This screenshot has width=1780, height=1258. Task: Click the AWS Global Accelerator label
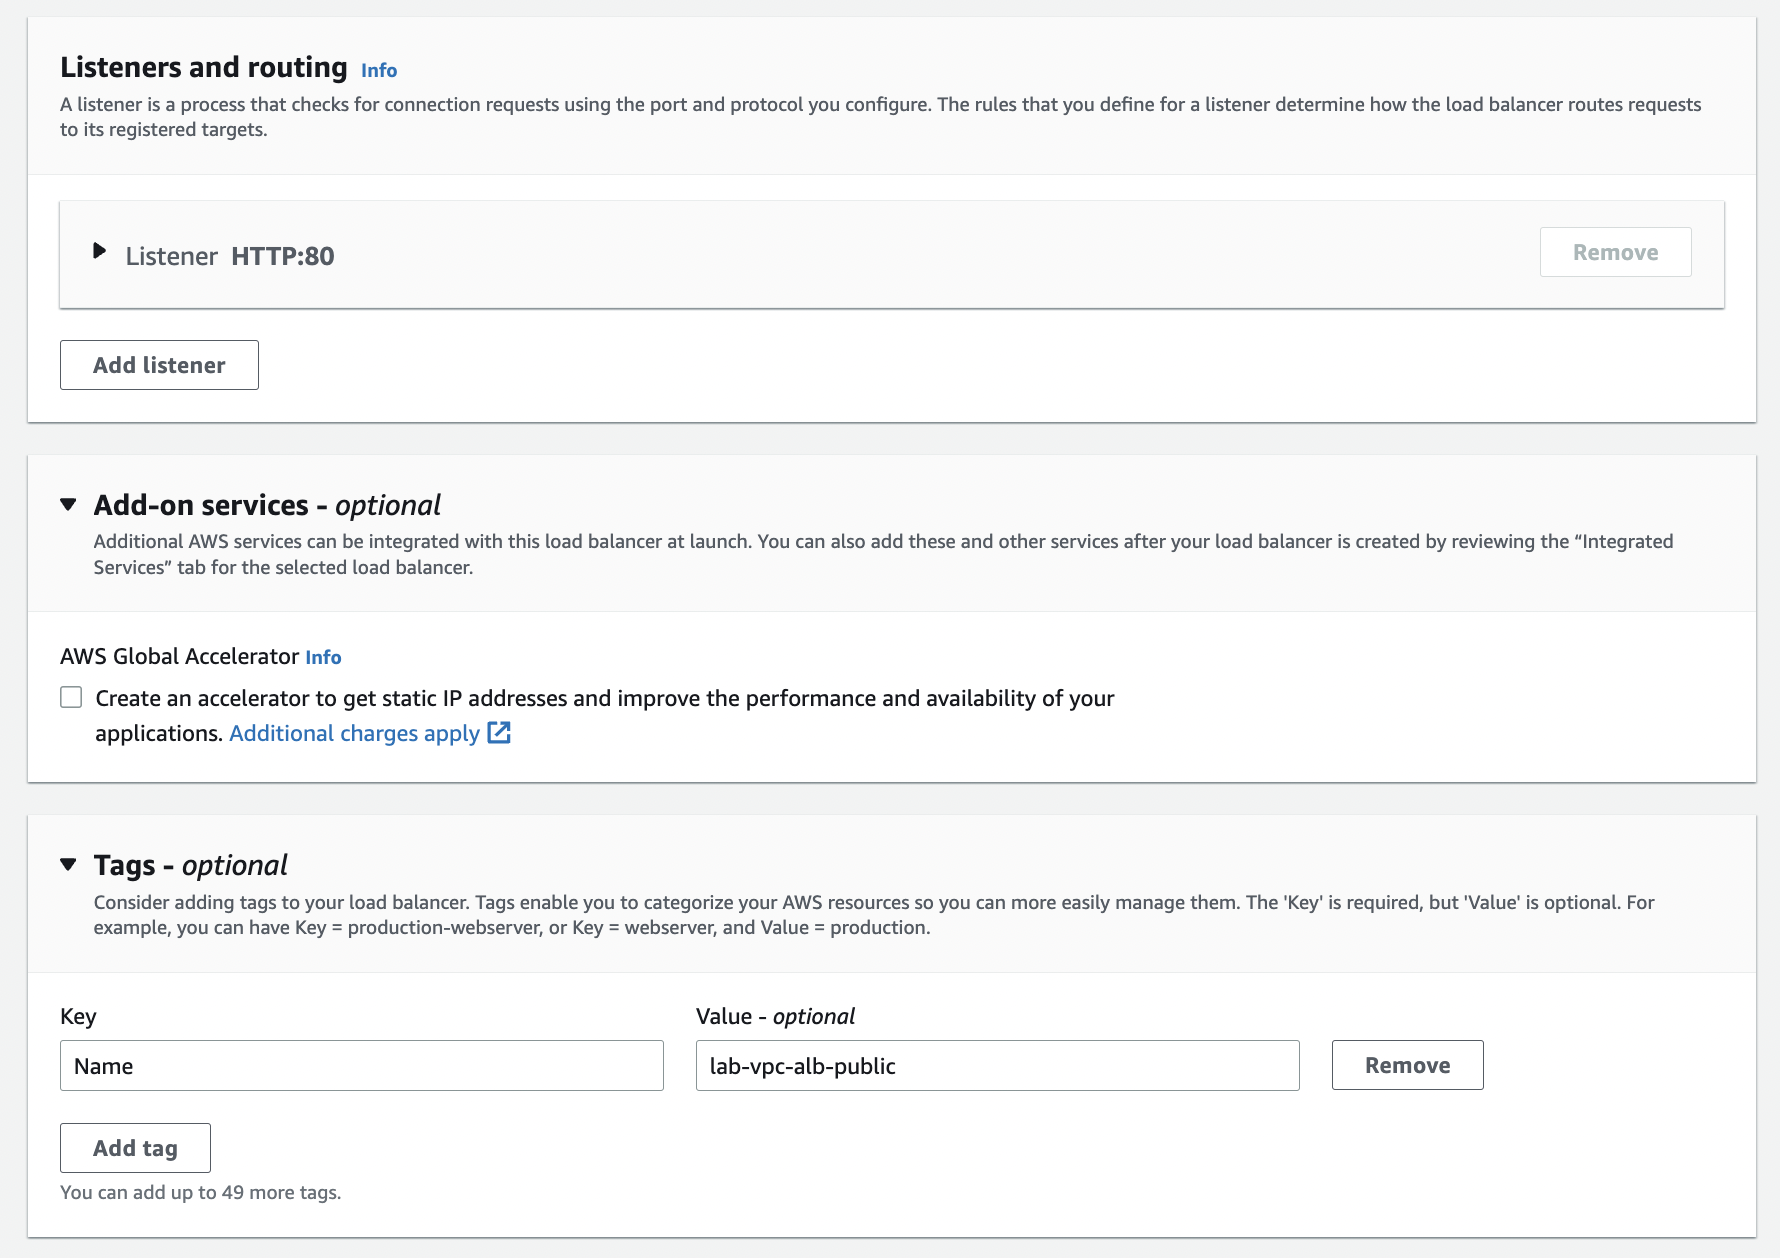179,656
